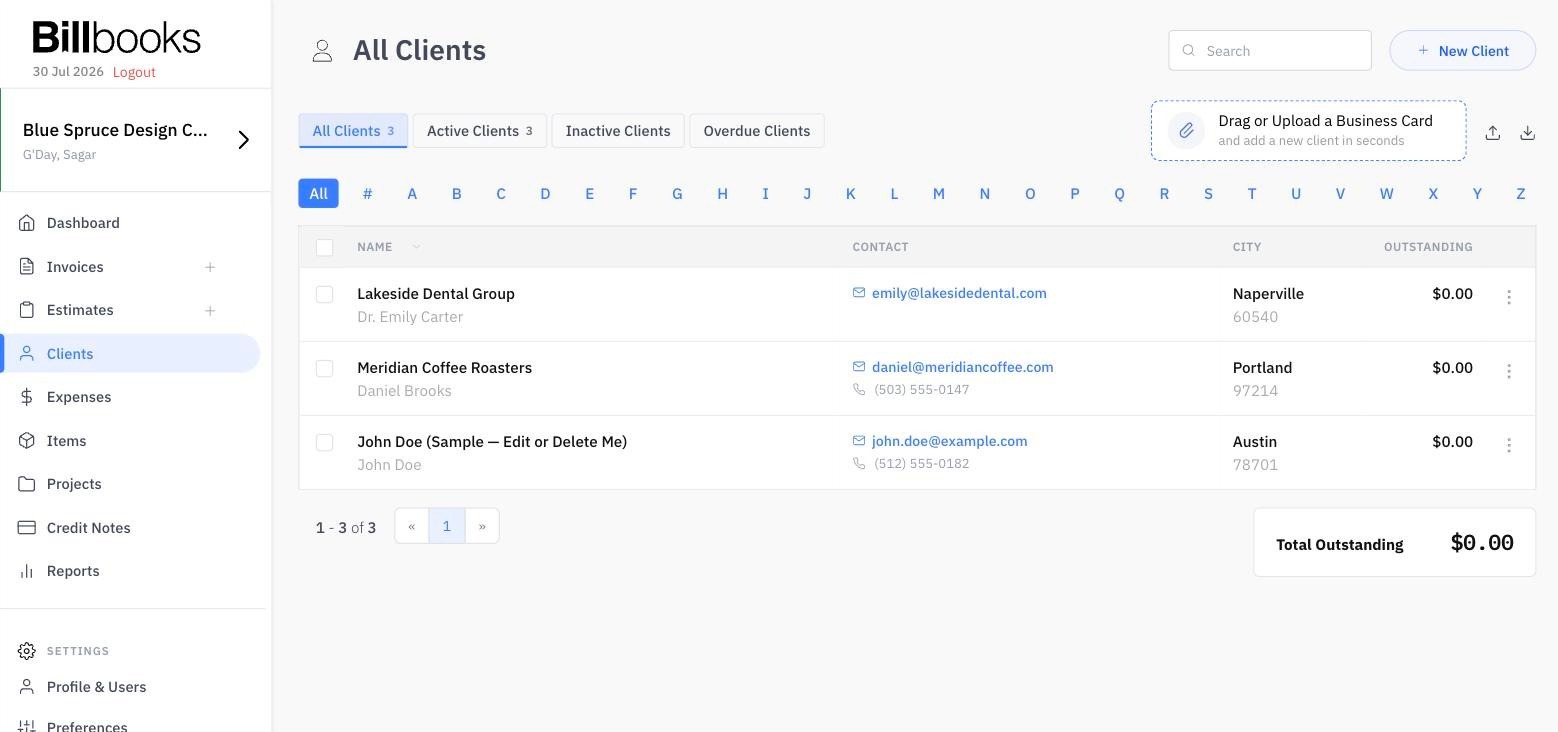This screenshot has height=732, width=1558.
Task: Open Meridian Coffee Roasters row actions menu
Action: click(1509, 371)
